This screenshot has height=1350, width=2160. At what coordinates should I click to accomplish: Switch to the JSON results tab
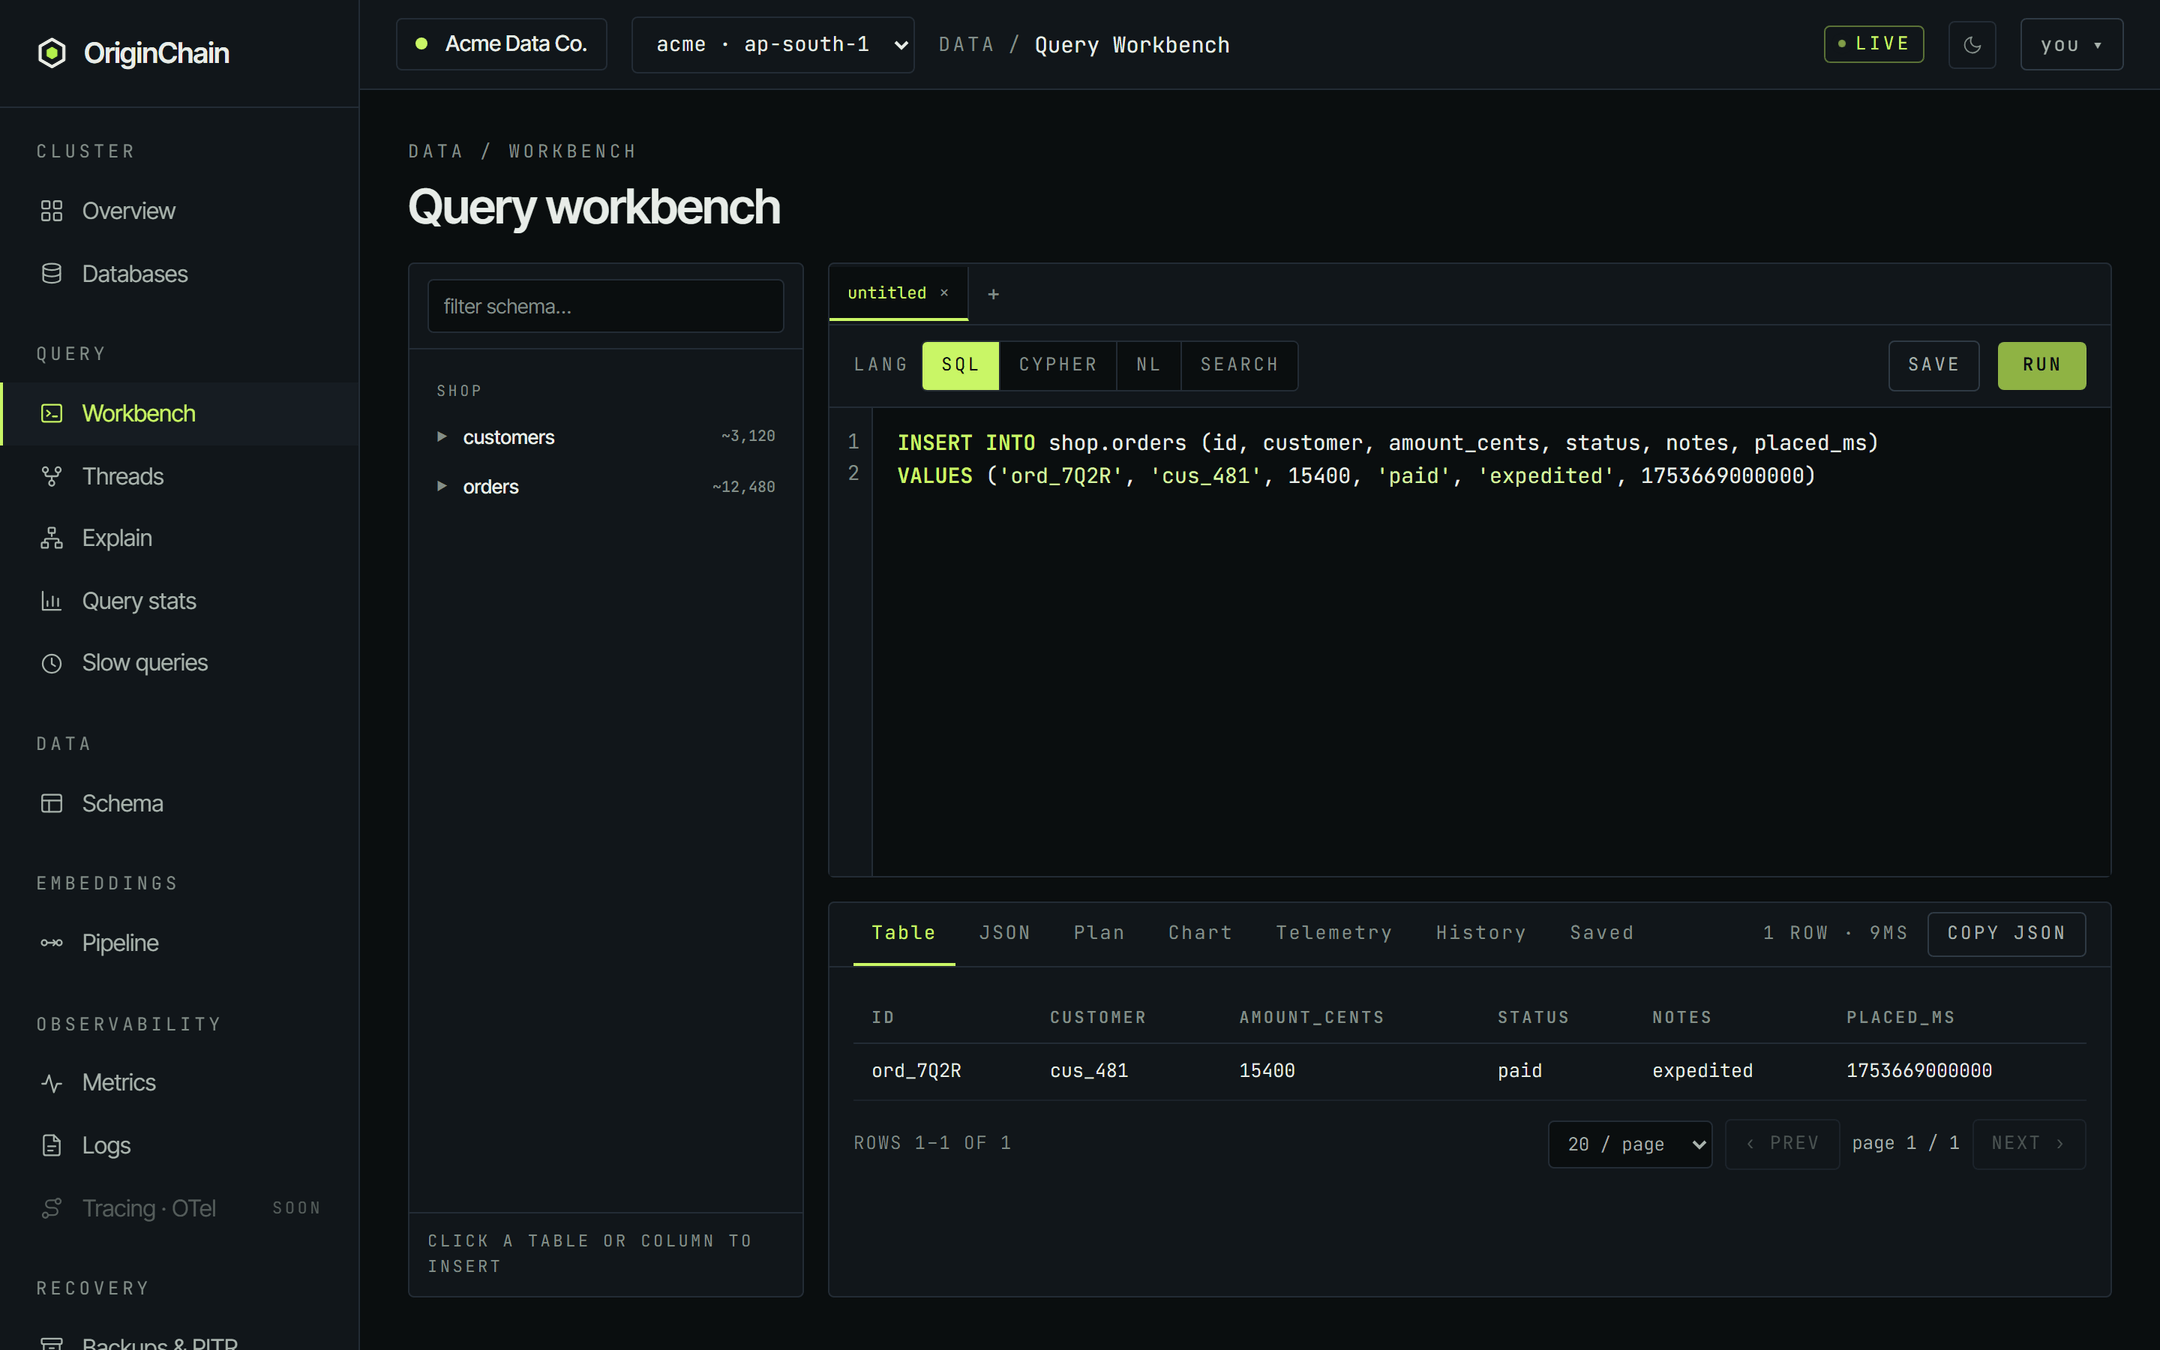[1005, 933]
